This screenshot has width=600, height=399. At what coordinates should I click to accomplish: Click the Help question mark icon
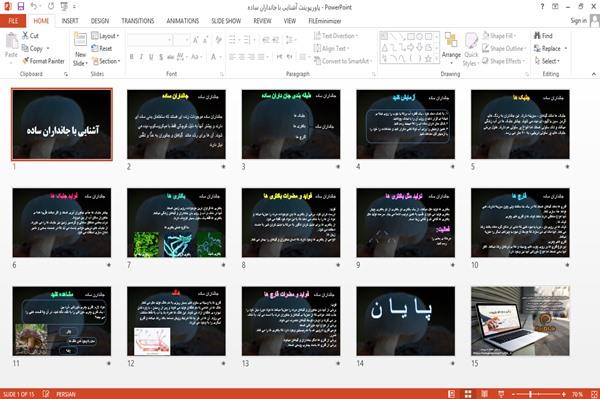point(542,7)
